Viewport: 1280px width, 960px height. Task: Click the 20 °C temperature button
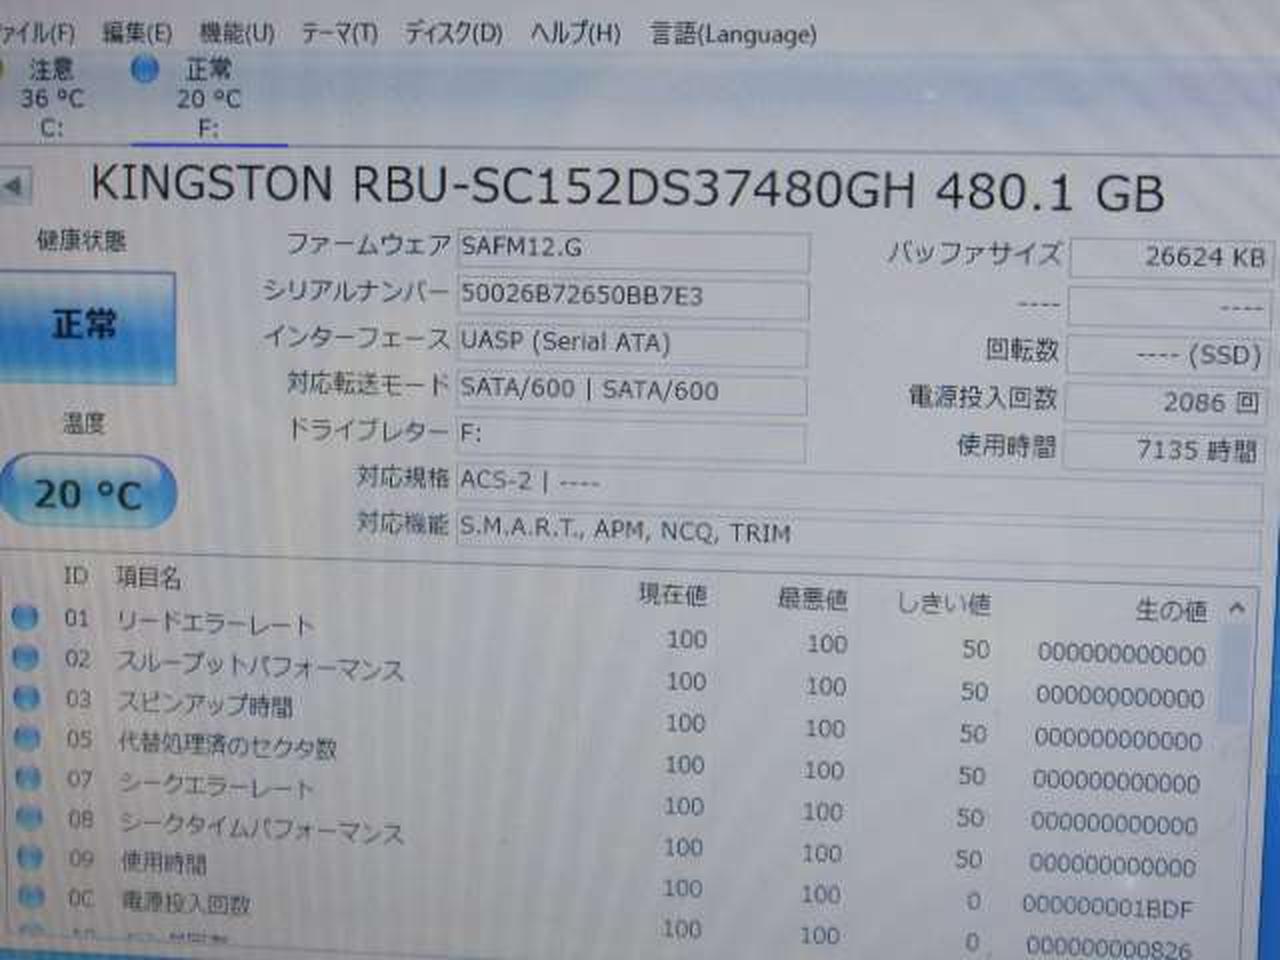88,493
